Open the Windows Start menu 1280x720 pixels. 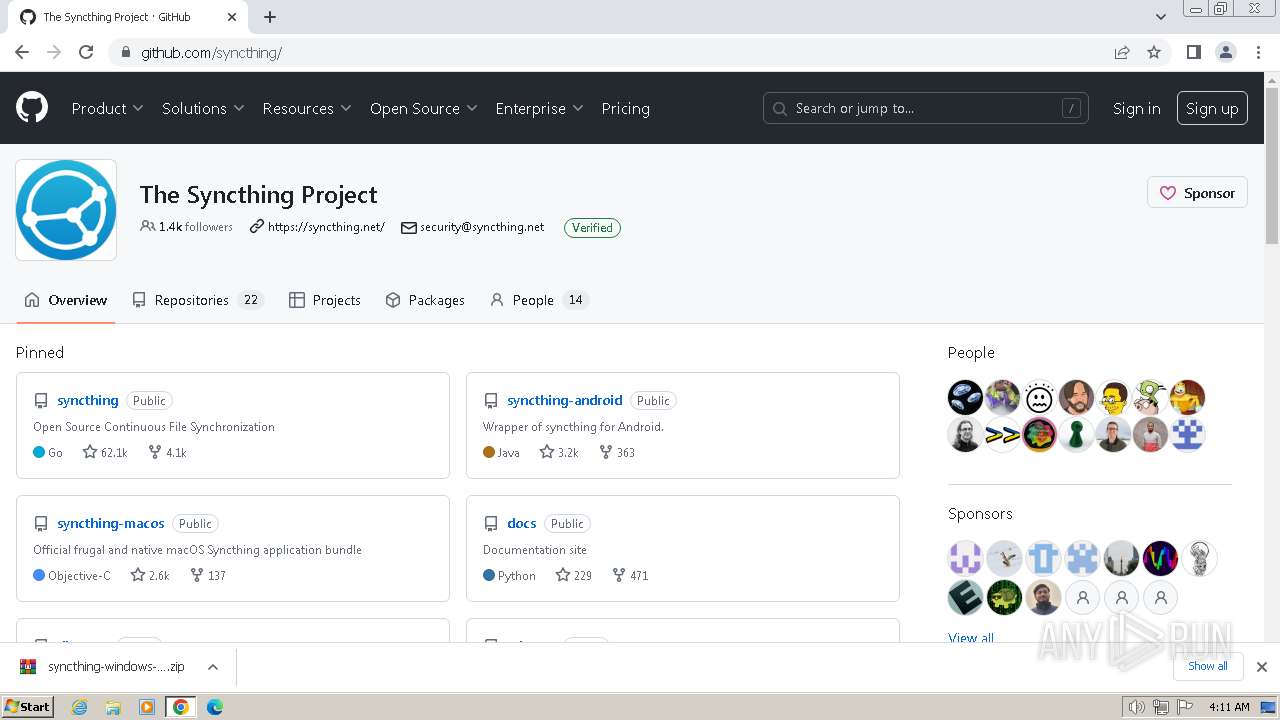click(x=28, y=706)
